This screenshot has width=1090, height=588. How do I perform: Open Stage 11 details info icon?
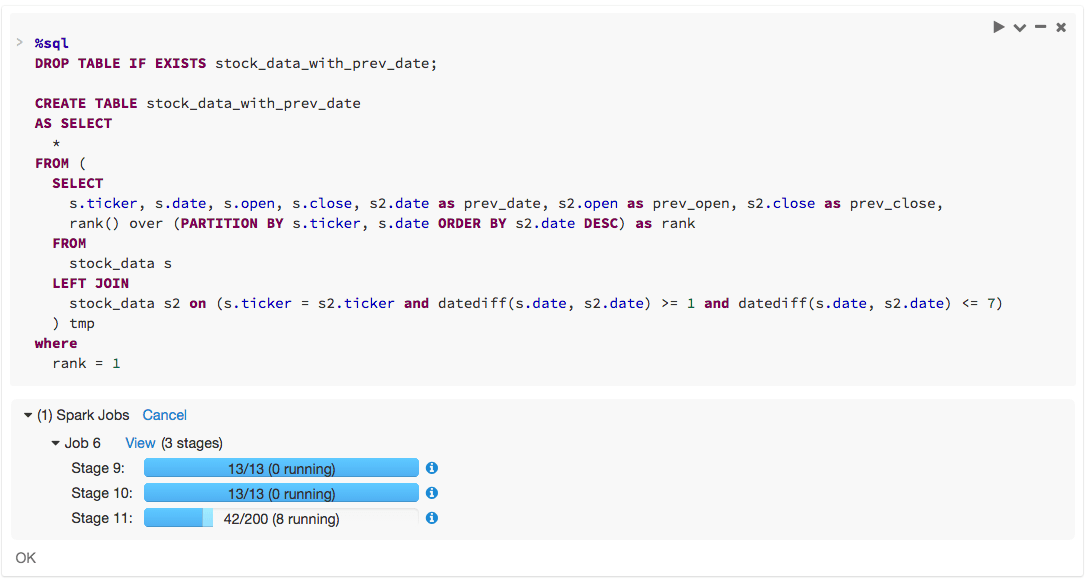(x=432, y=518)
